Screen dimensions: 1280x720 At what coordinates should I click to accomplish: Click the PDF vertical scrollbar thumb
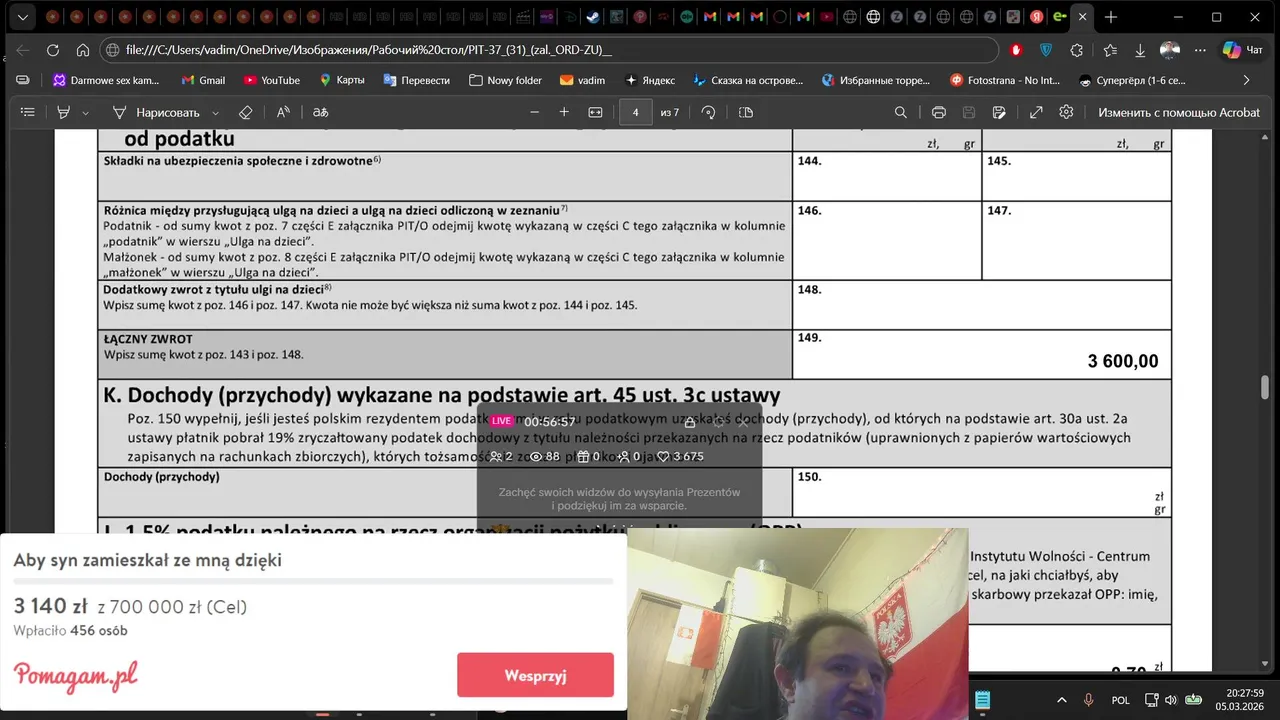(x=1265, y=386)
